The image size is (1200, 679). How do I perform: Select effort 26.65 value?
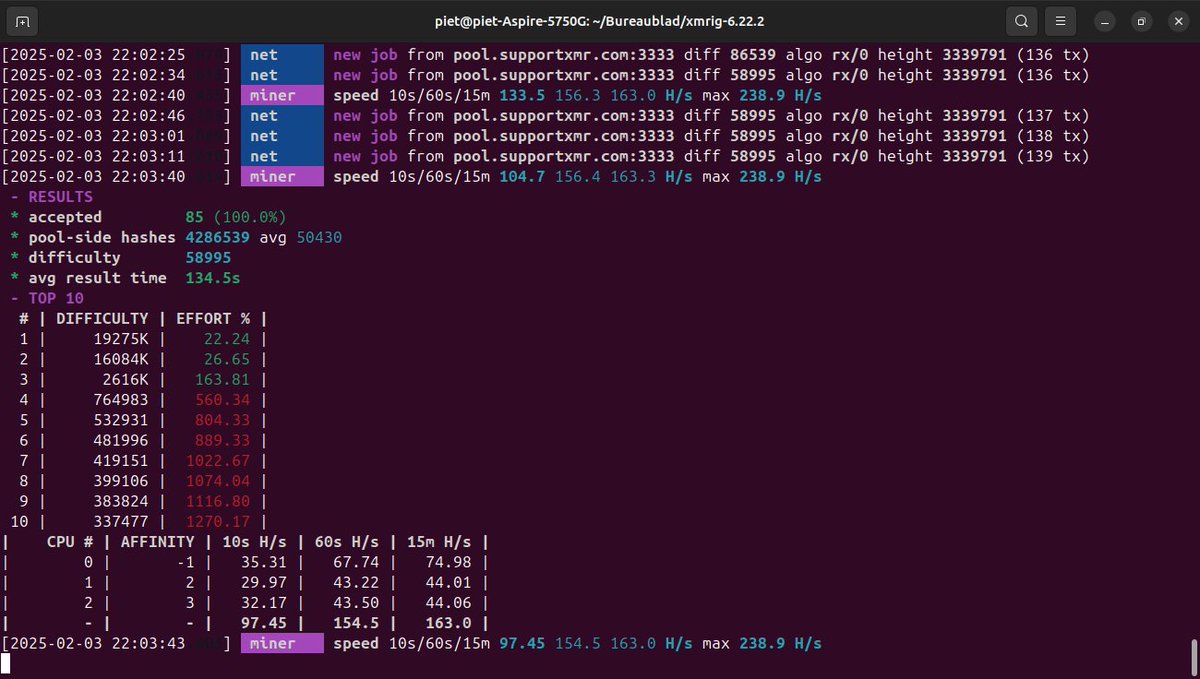click(227, 359)
